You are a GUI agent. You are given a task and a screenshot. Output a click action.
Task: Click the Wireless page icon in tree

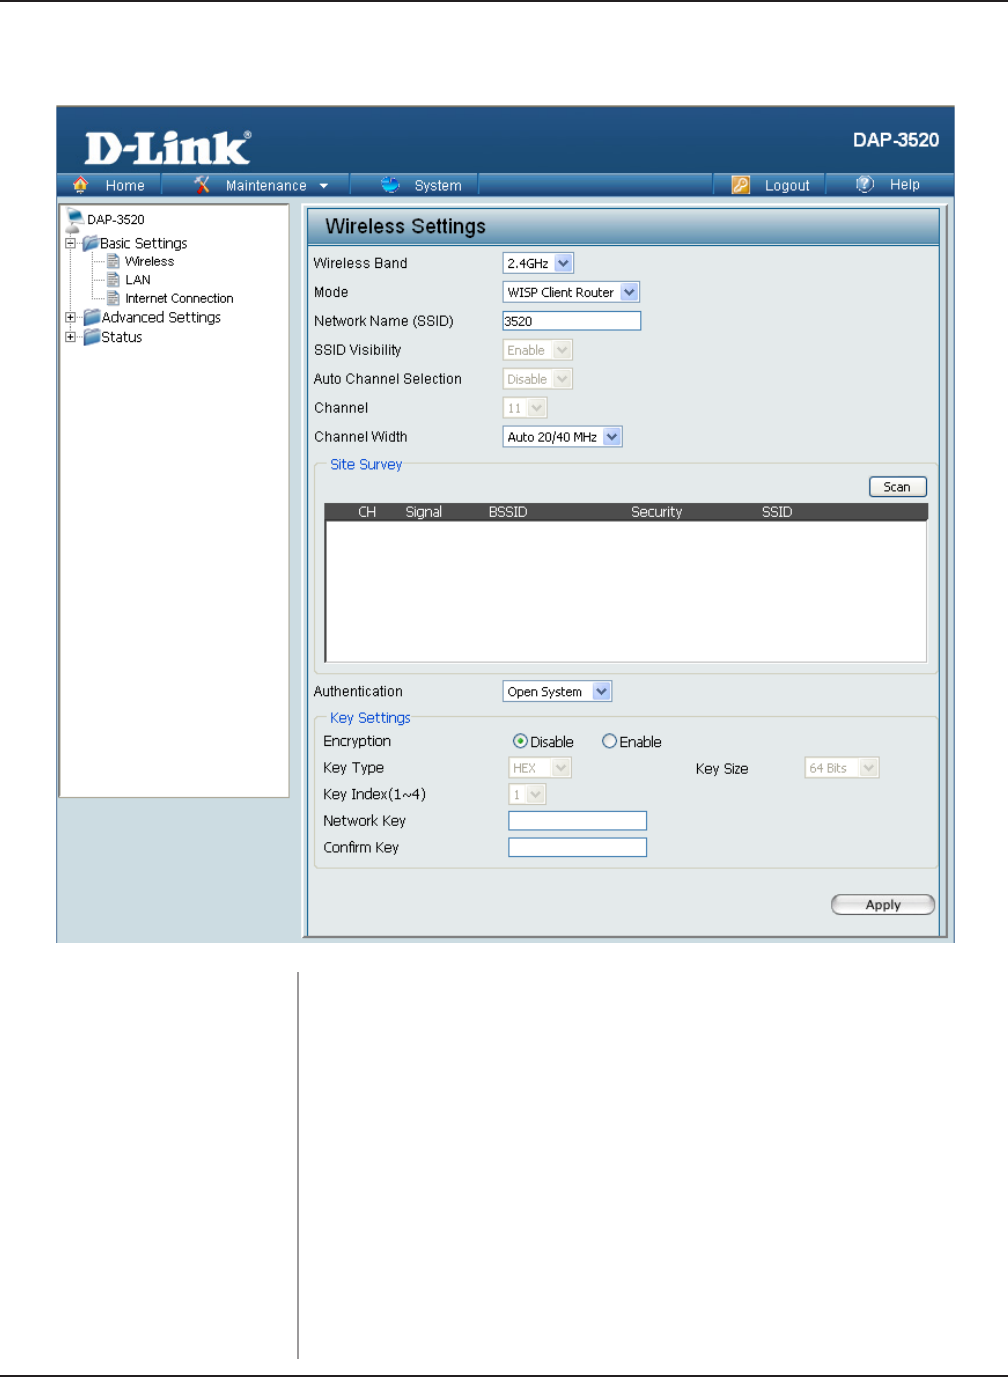coord(113,261)
